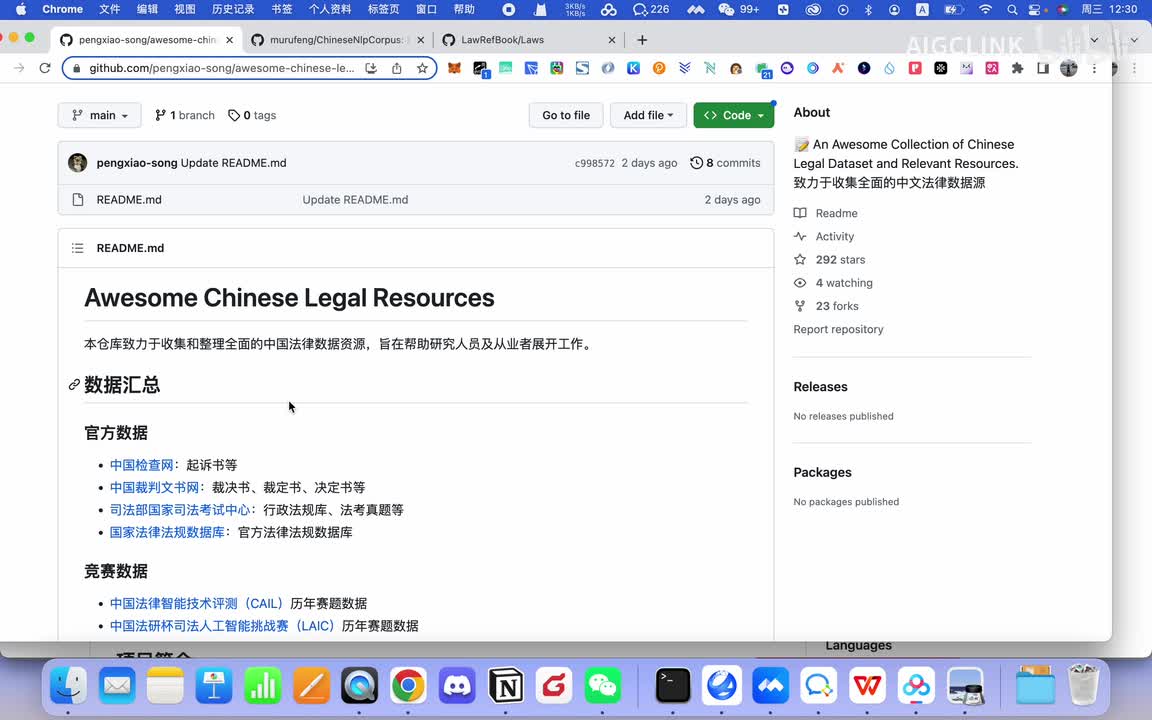Bookmark this page with the star icon
This screenshot has height=720, width=1152.
coord(422,68)
